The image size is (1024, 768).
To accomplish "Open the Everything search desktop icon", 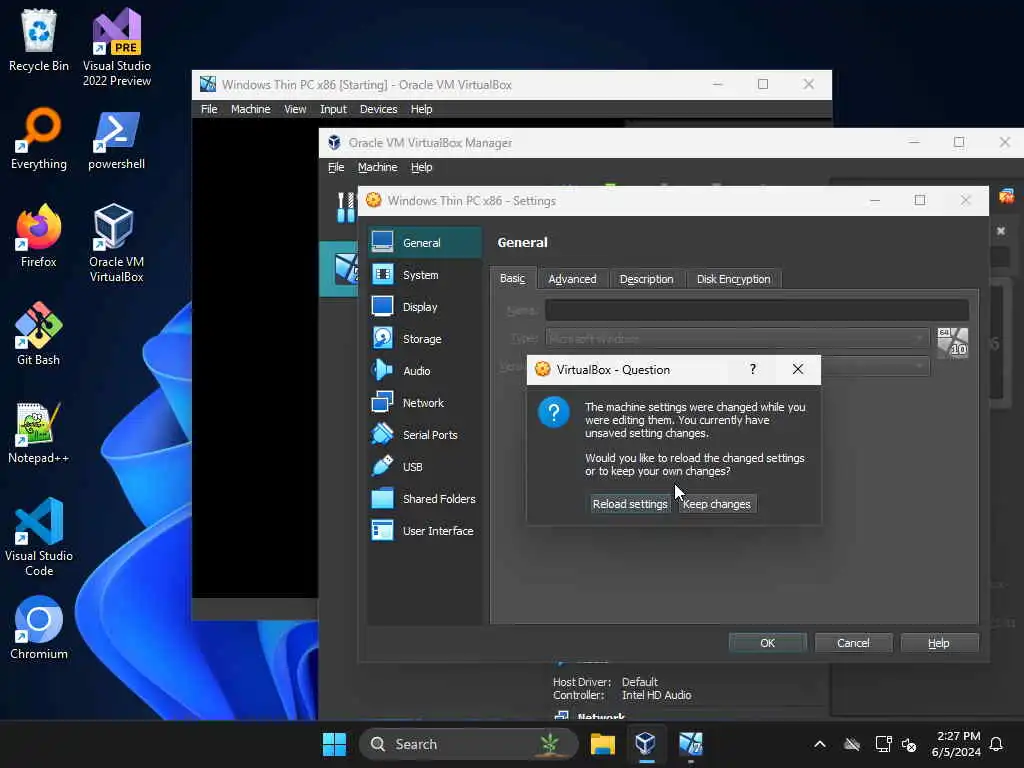I will 39,138.
